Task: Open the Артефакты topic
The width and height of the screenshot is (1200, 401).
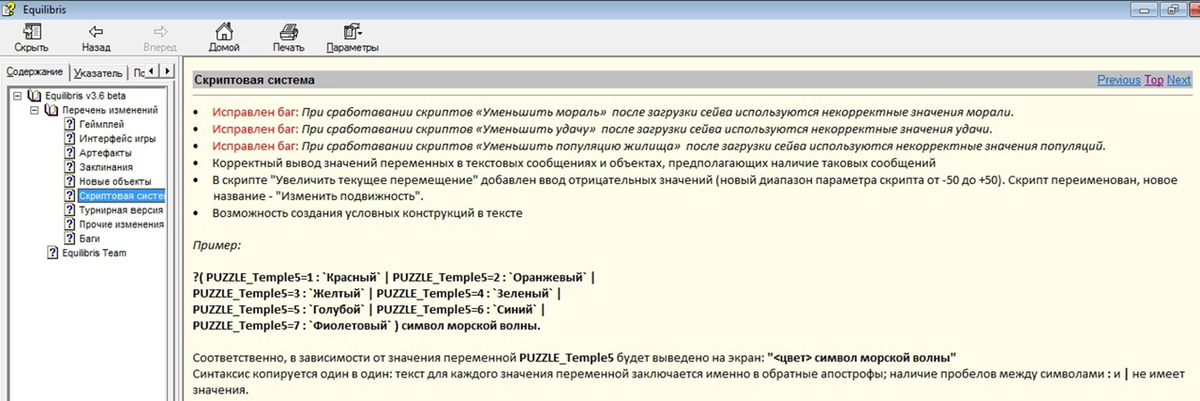Action: click(104, 153)
